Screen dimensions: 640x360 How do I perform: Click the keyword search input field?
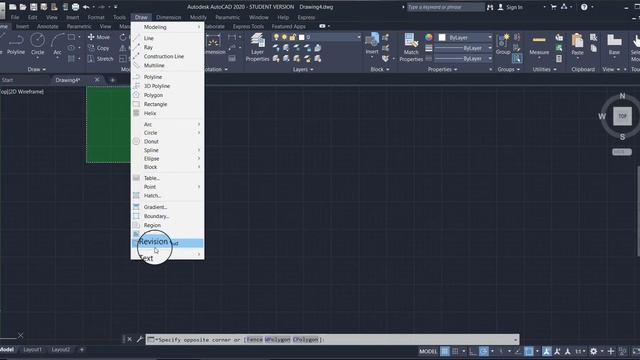[445, 7]
